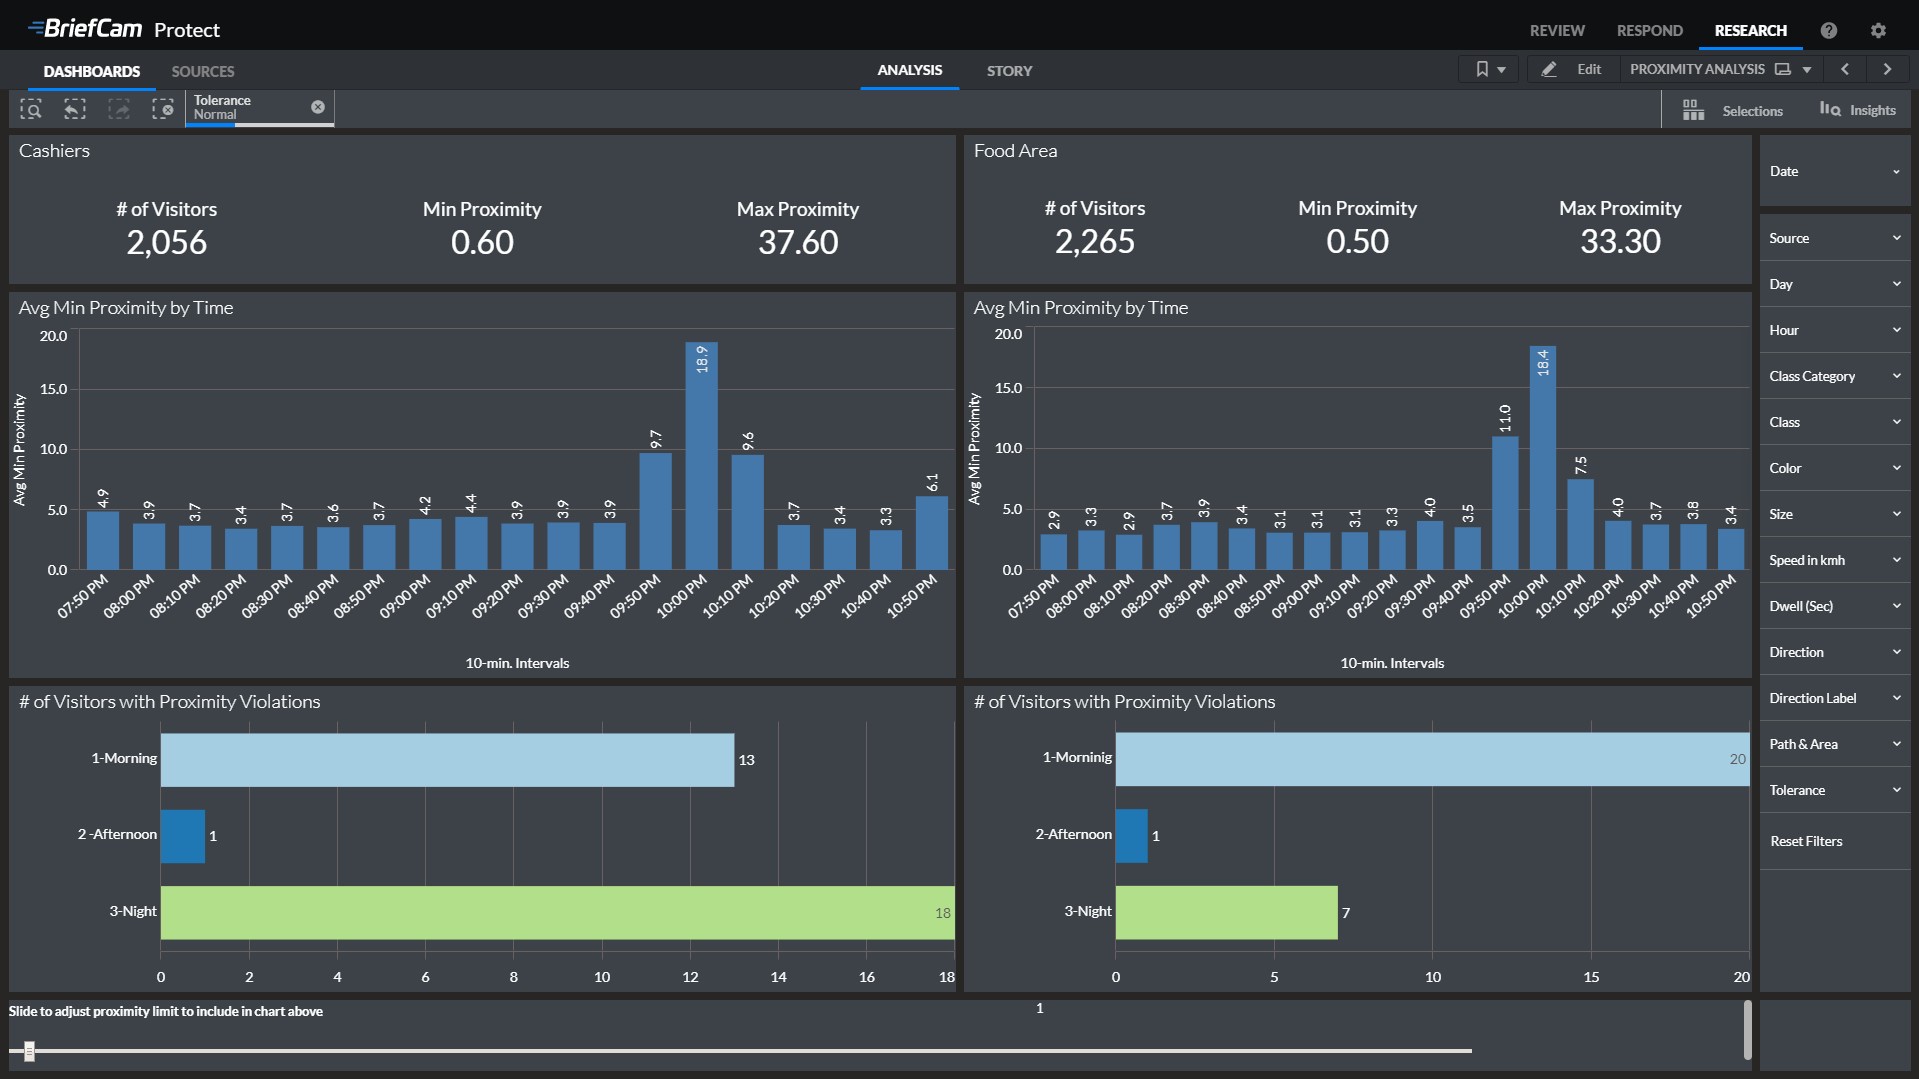The width and height of the screenshot is (1919, 1079).
Task: Select the 18.4 bar in Food Area chart
Action: coord(1543,458)
